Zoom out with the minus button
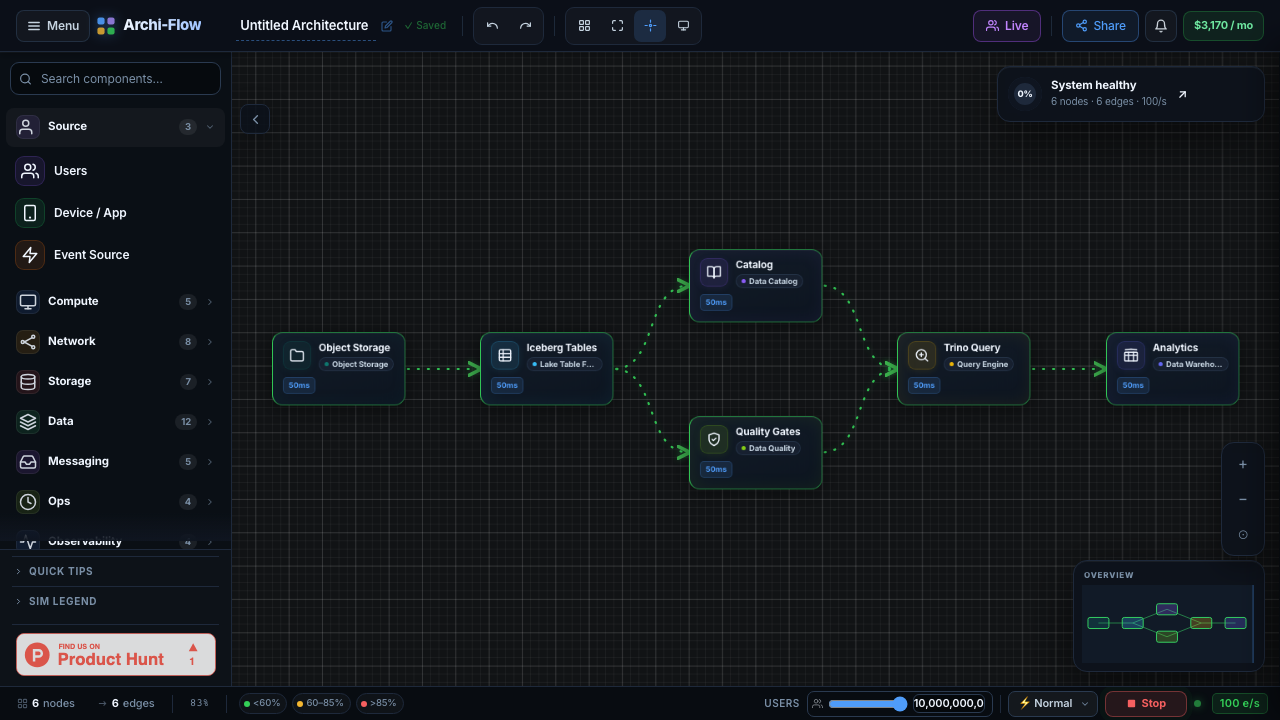 [1243, 500]
